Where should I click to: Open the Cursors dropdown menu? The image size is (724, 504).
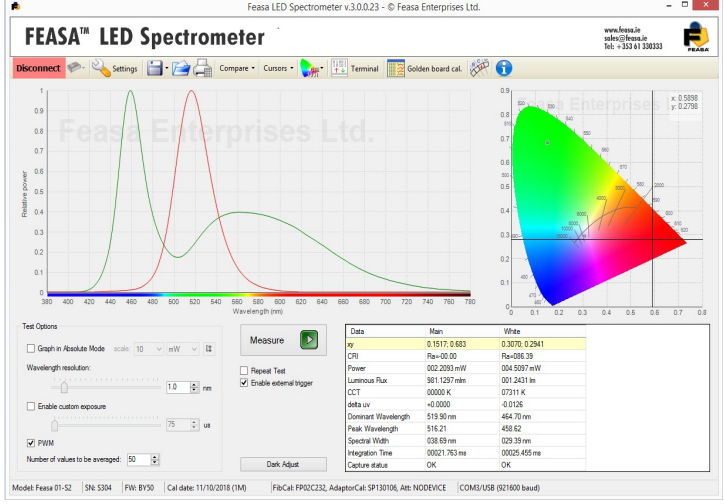point(278,68)
